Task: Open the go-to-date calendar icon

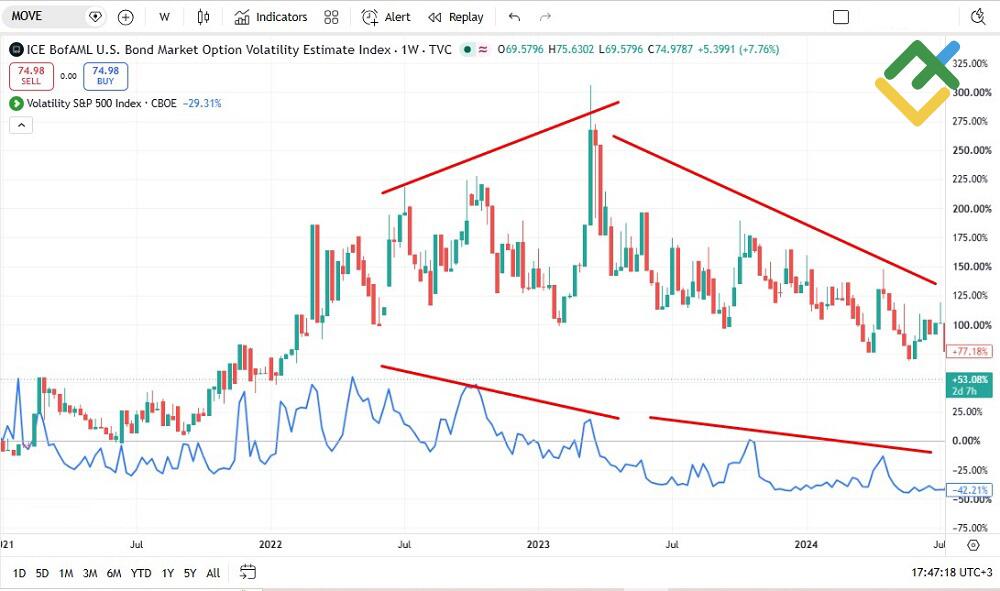Action: (x=247, y=572)
